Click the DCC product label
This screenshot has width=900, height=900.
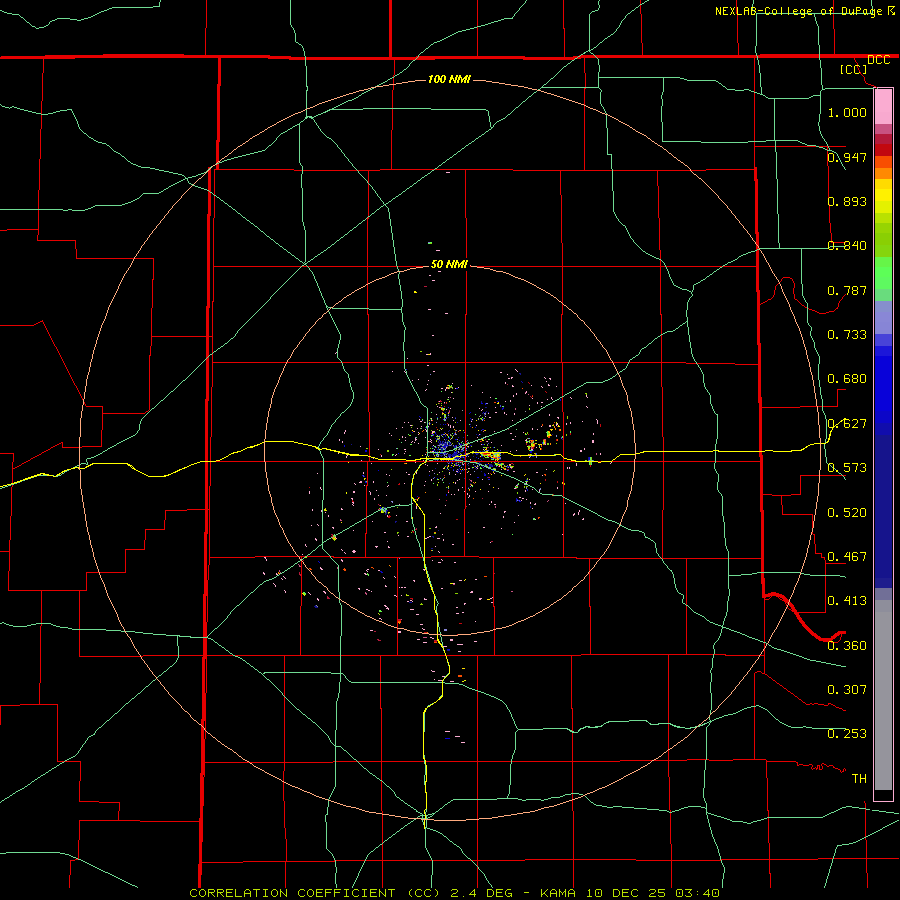[x=878, y=60]
